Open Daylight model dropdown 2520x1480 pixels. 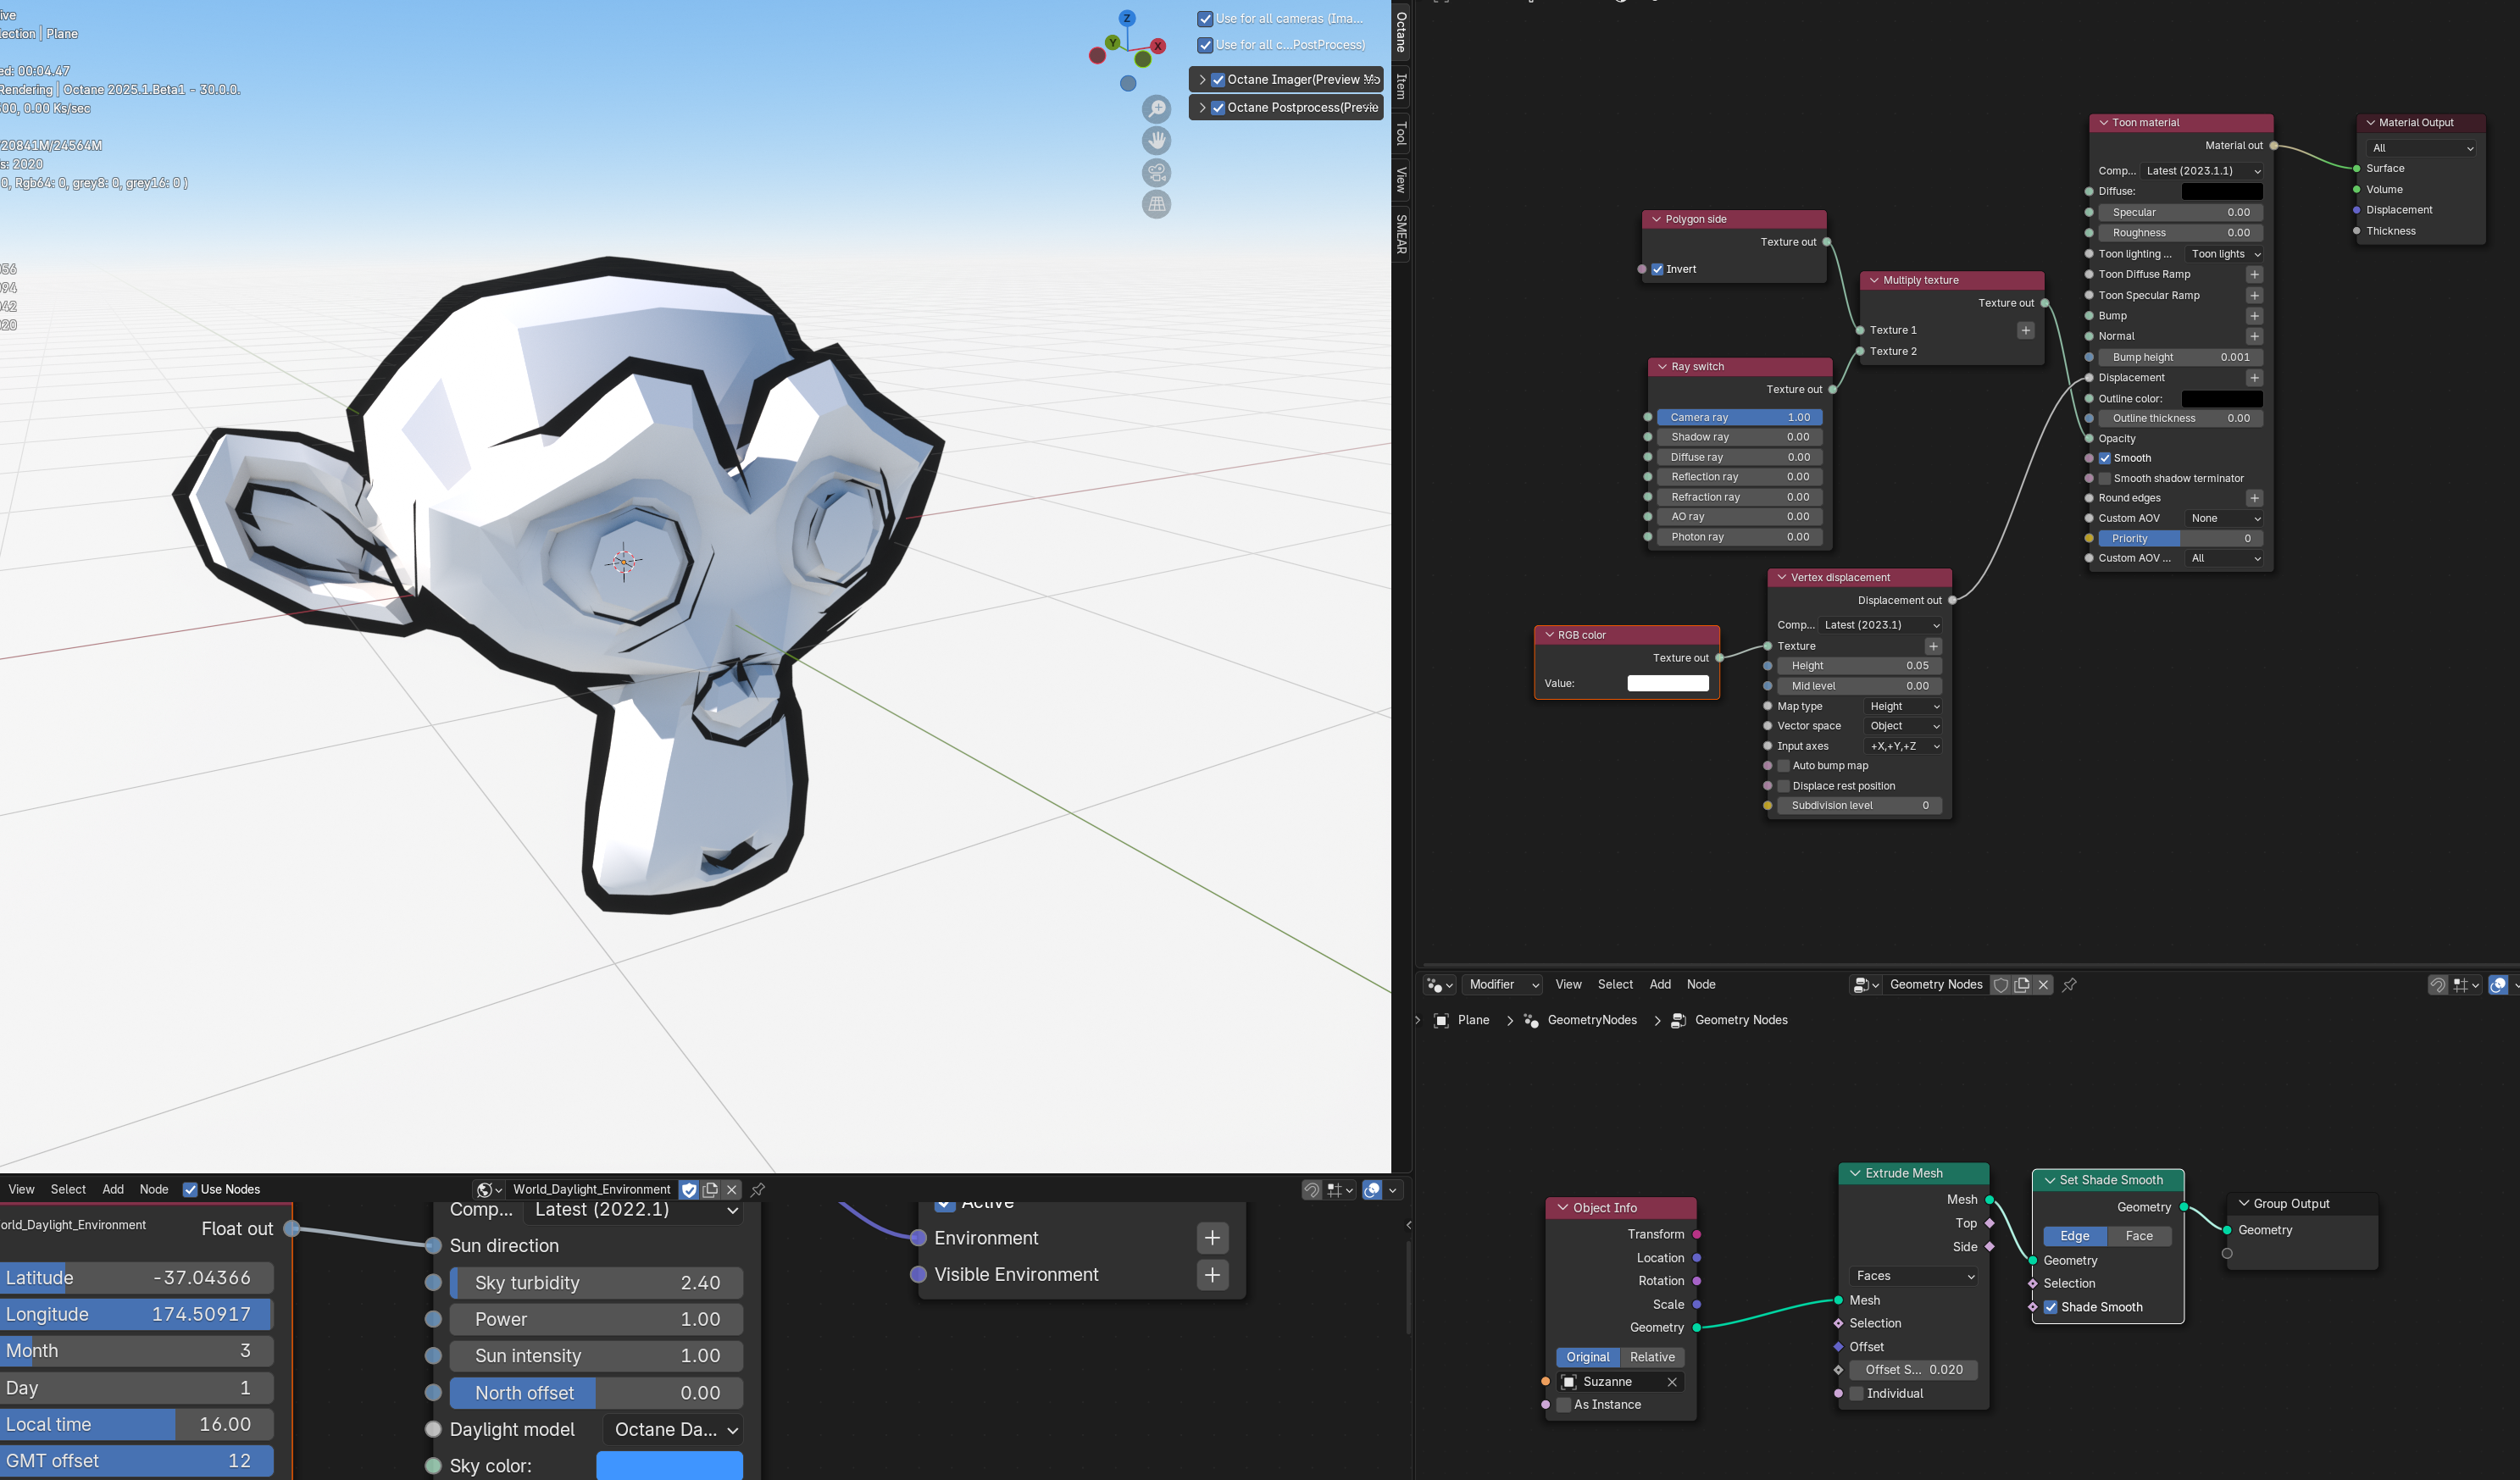coord(675,1430)
